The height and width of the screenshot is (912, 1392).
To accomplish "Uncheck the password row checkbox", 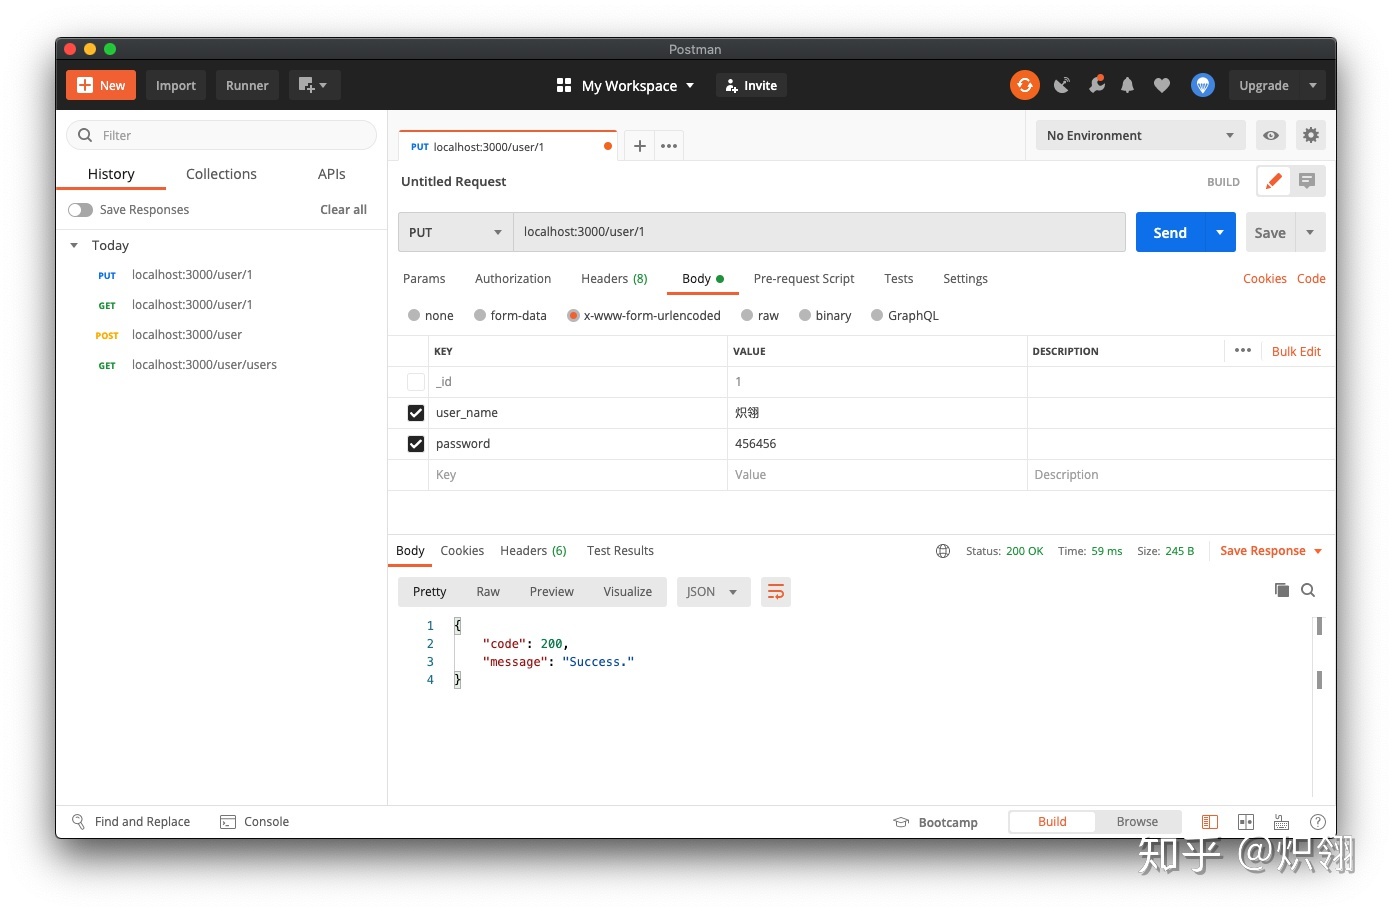I will tap(415, 444).
